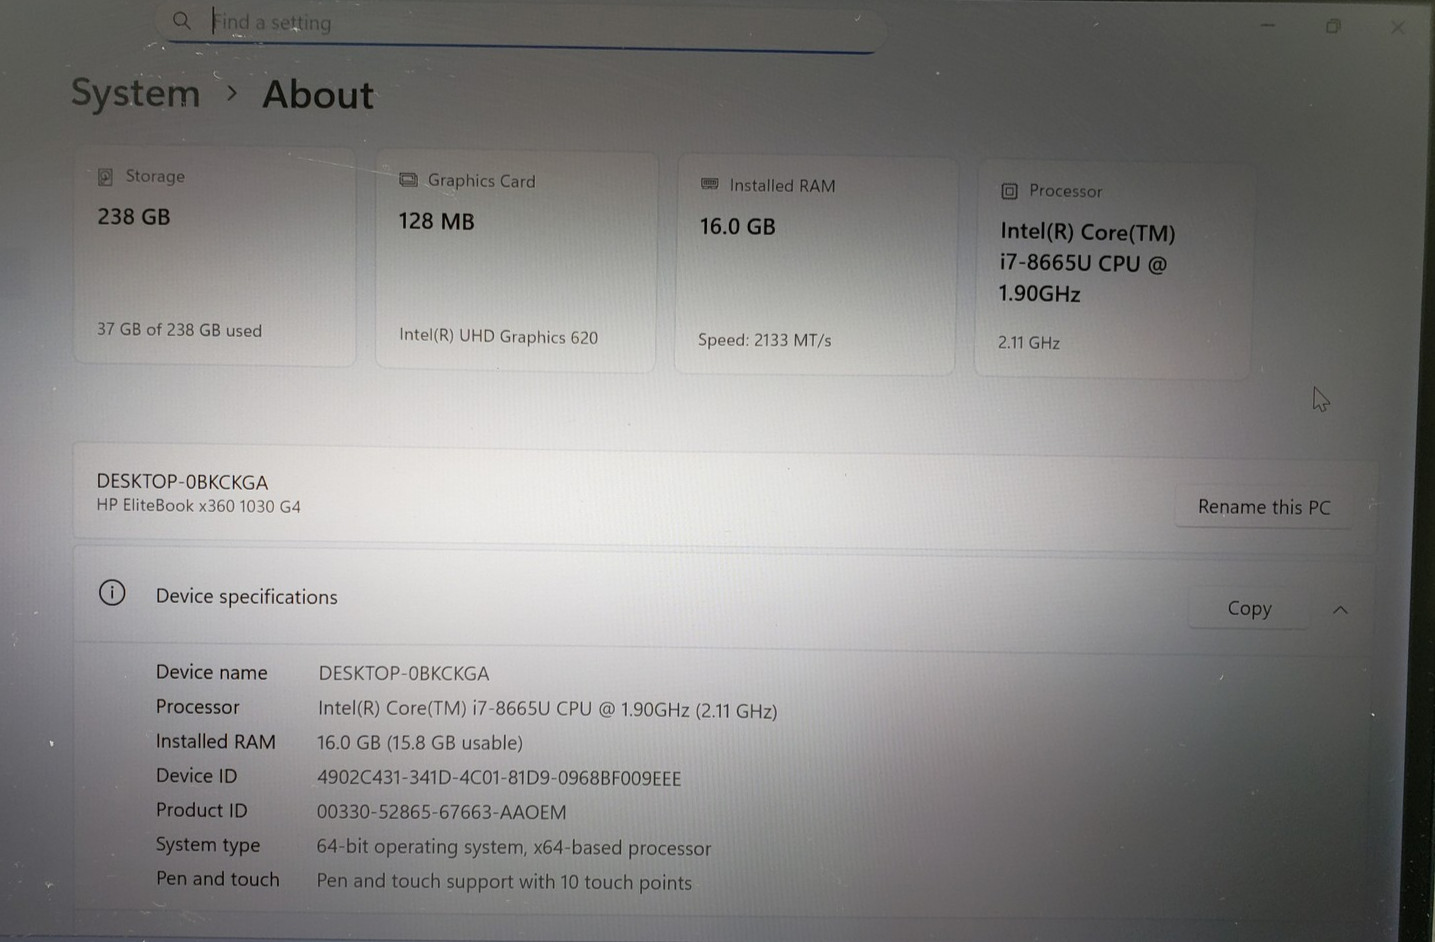Go back to System breadcrumb
Viewport: 1435px width, 942px height.
[x=135, y=93]
